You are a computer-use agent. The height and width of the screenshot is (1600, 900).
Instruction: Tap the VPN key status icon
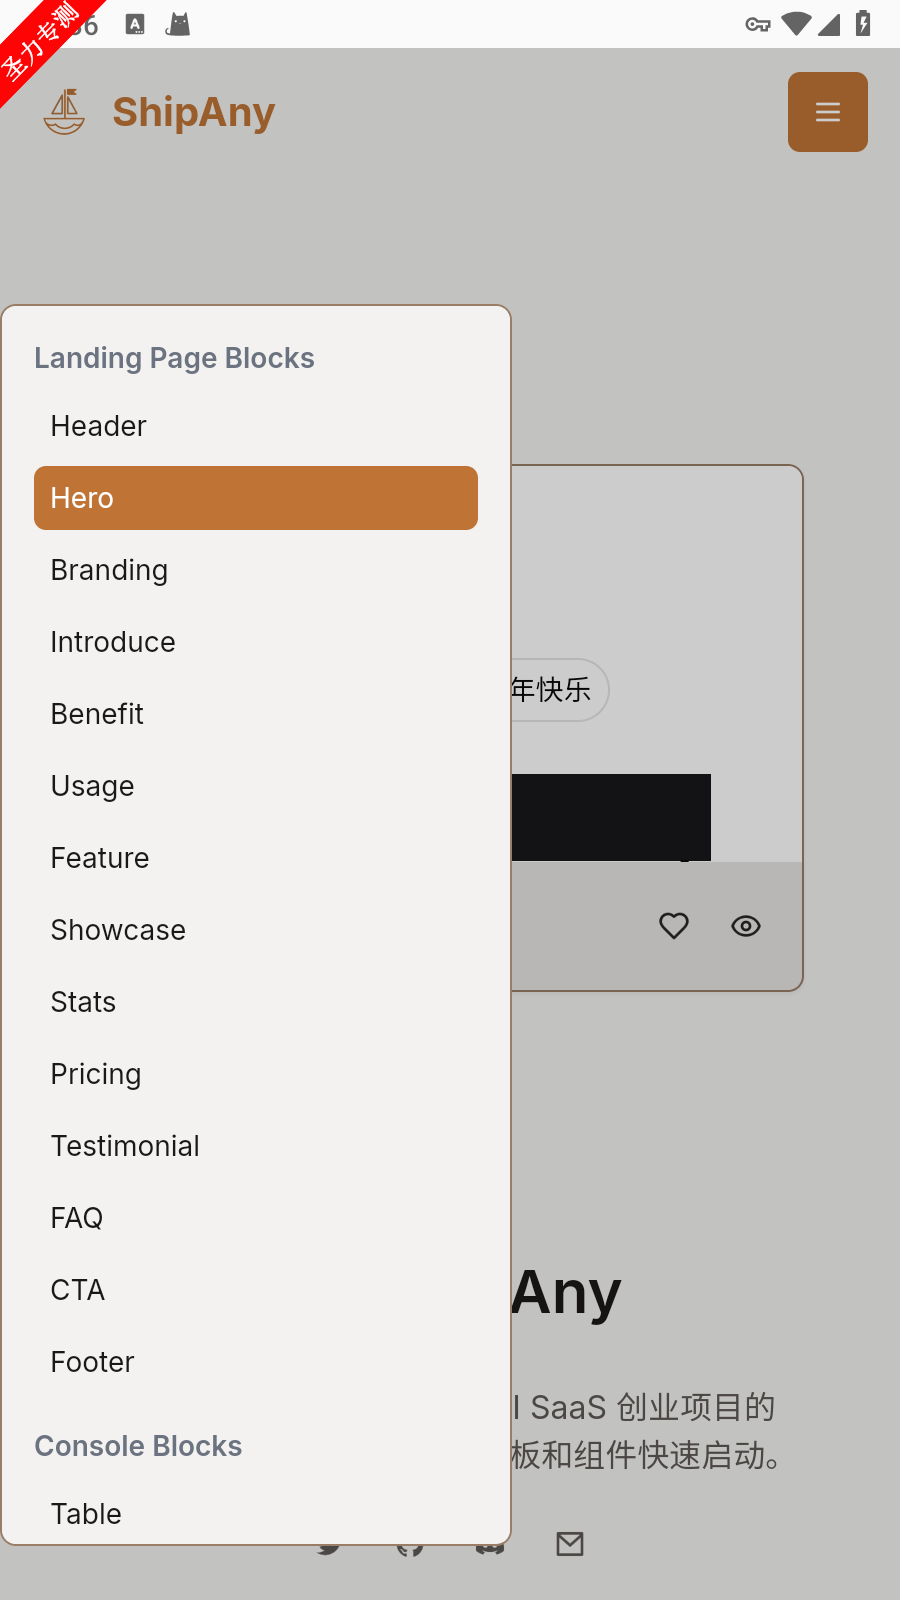tap(758, 24)
